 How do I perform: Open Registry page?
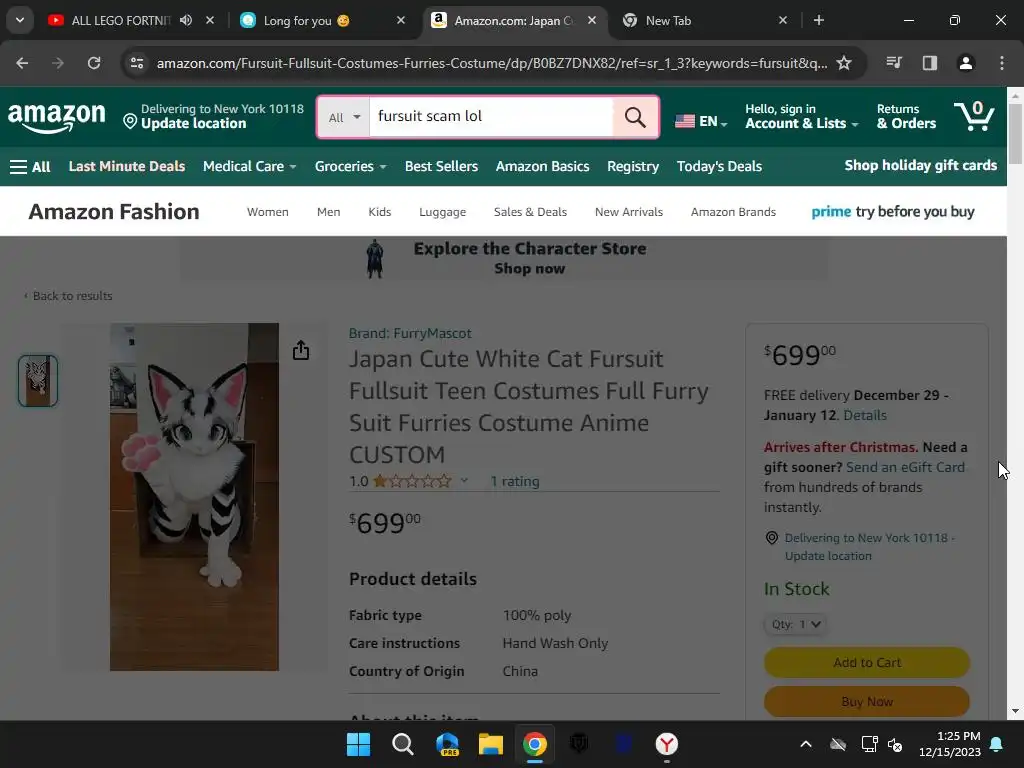(633, 167)
